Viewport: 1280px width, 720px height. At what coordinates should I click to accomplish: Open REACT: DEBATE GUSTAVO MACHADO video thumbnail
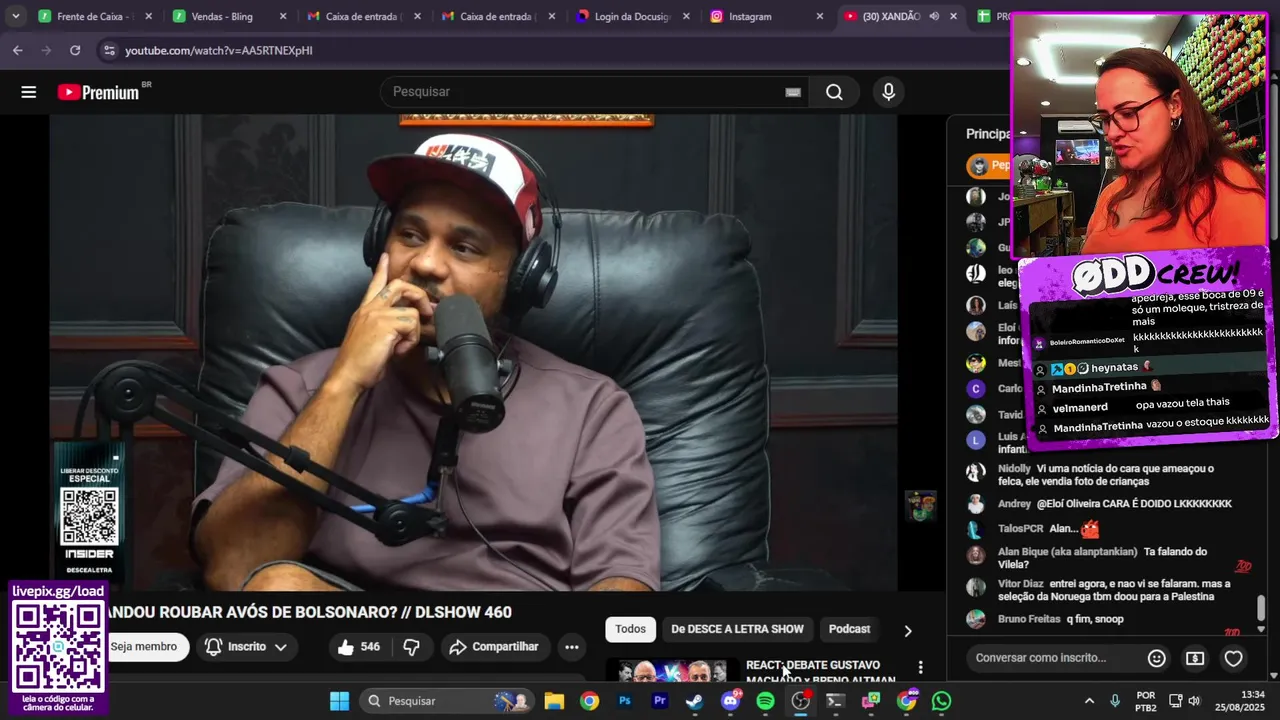click(x=673, y=671)
